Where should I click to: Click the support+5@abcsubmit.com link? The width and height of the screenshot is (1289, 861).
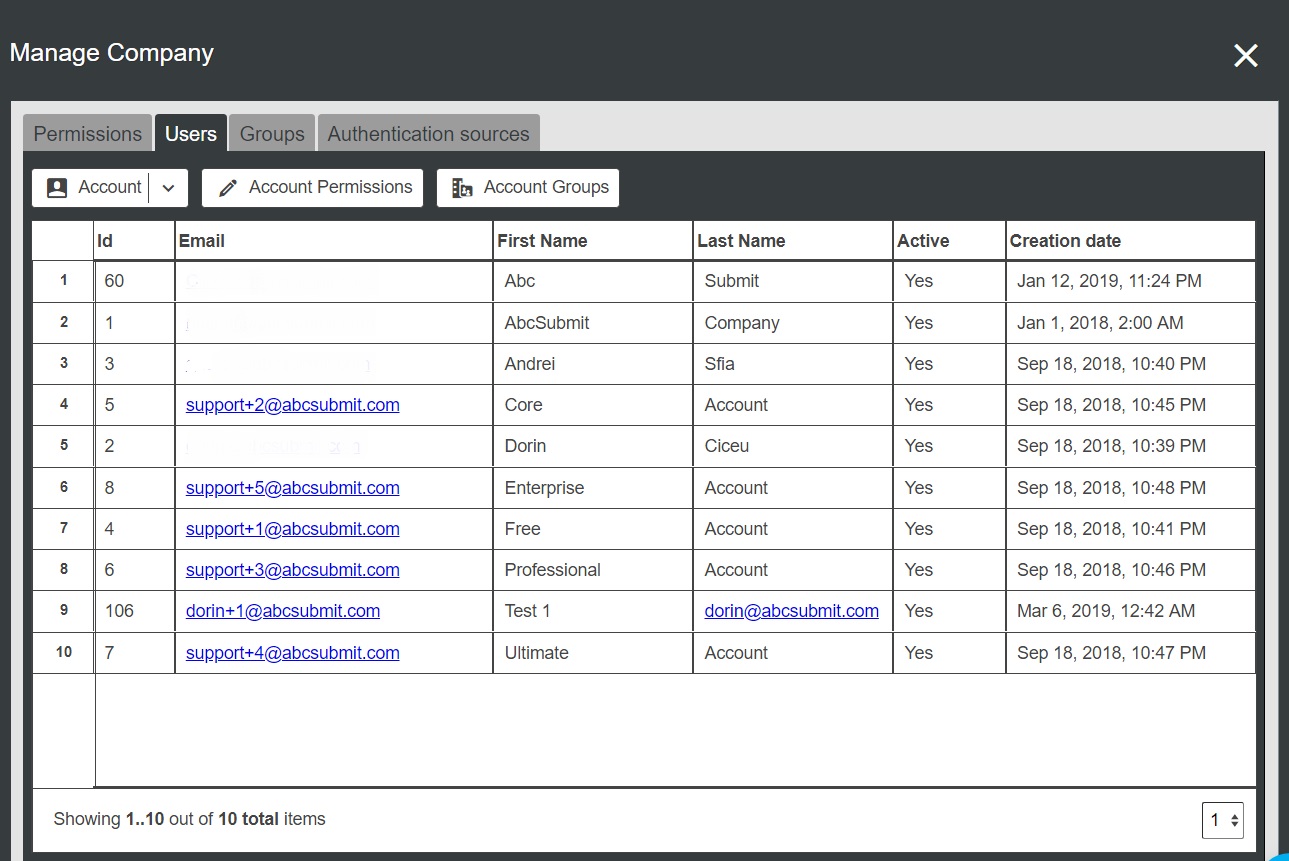[x=292, y=488]
